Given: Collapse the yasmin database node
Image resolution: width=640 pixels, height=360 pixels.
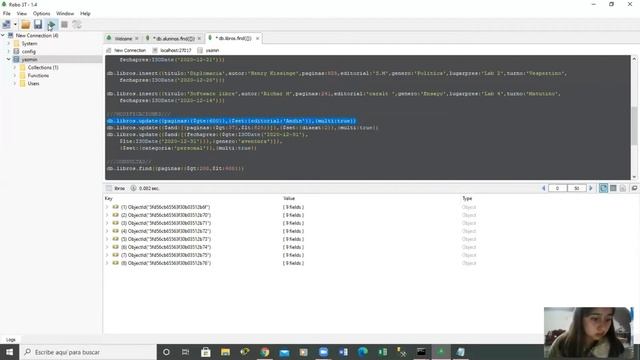Looking at the screenshot, I should pos(9,59).
